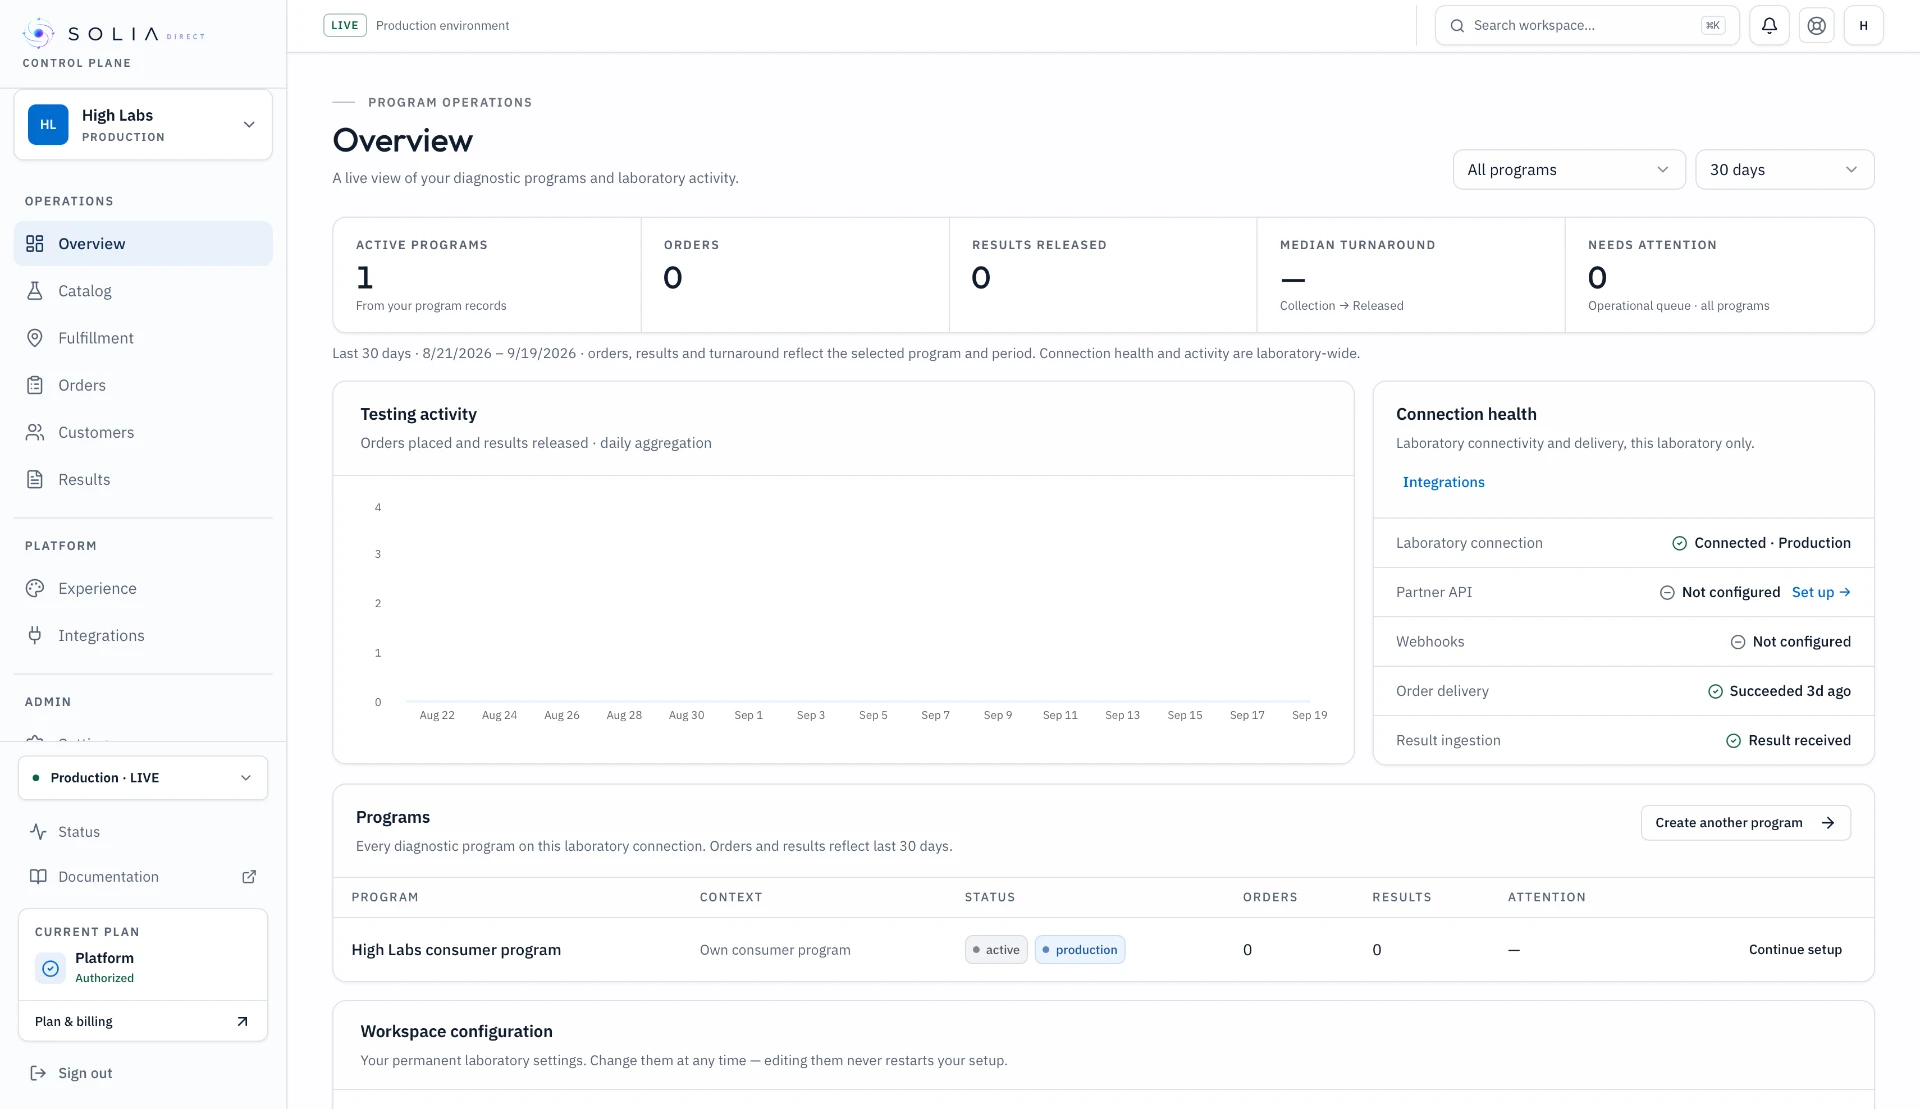Open the help lifebuoy icon
Screen dimensions: 1920x1109
point(1816,26)
